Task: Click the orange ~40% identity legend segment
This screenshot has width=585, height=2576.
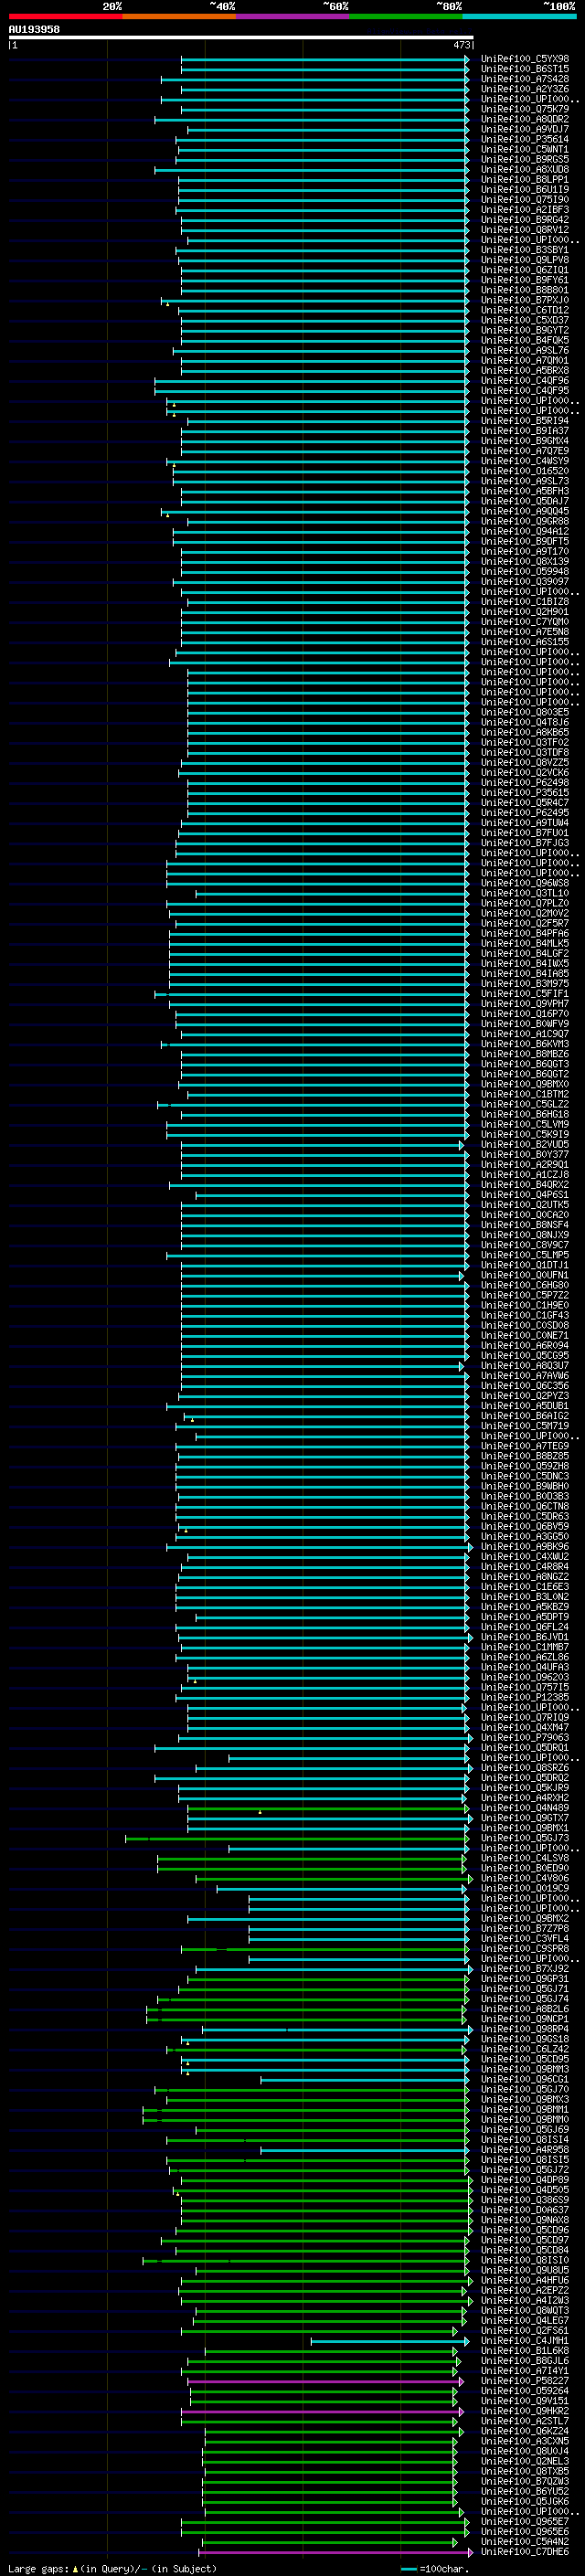Action: pyautogui.click(x=179, y=16)
